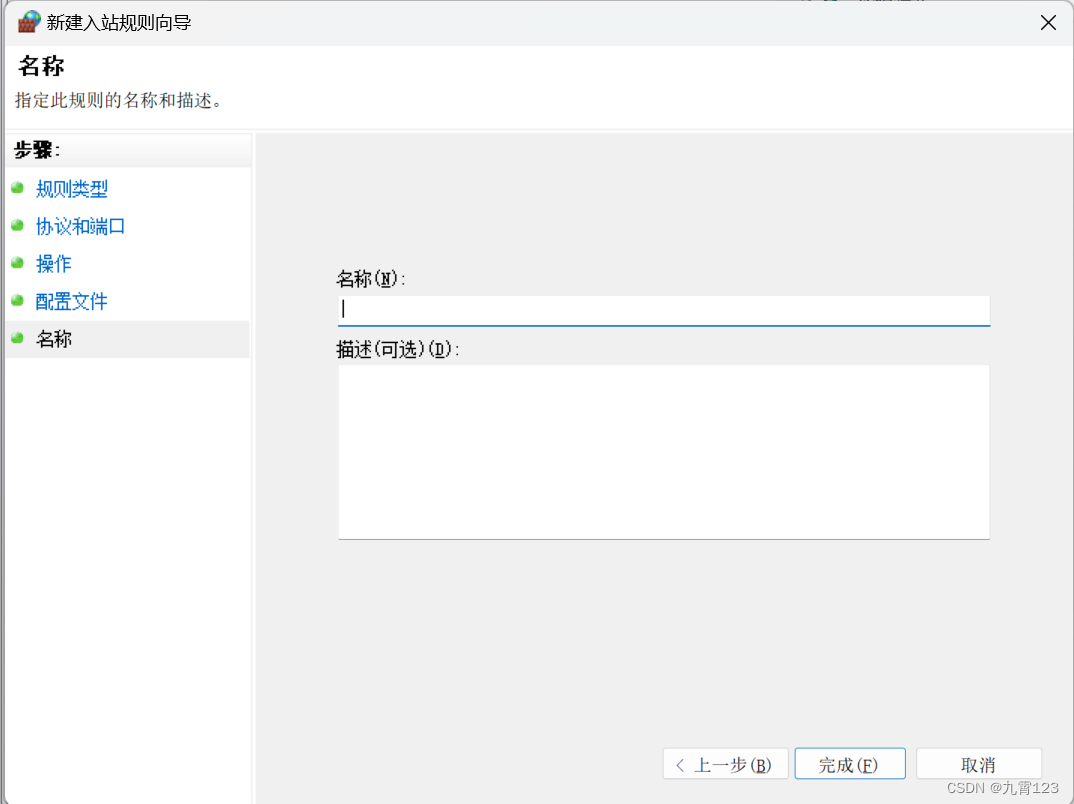Click the green bullet beside 配置文件

click(18, 301)
